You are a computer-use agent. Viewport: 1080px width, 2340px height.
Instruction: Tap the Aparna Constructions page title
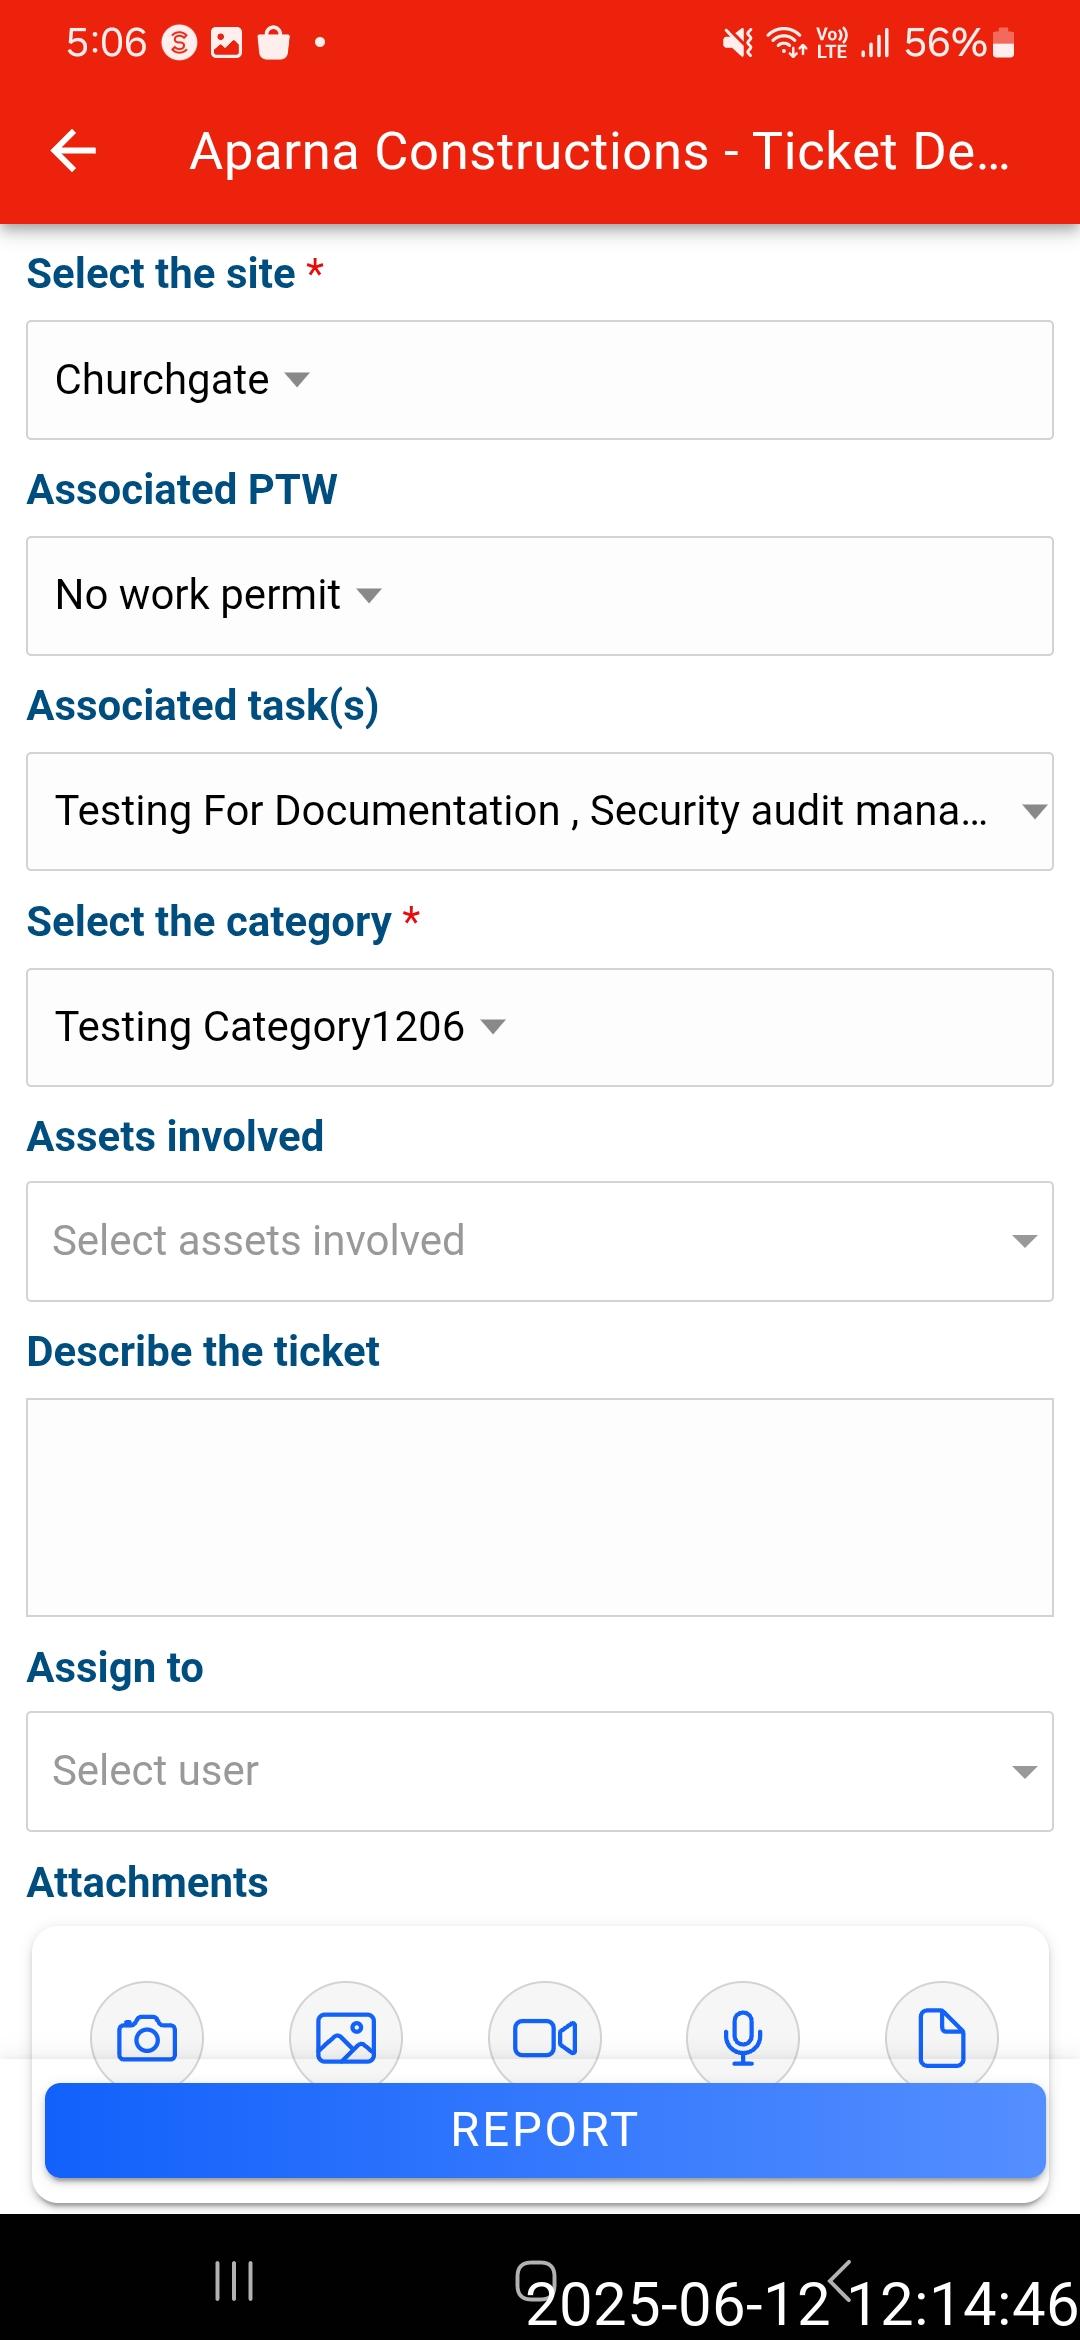coord(600,152)
